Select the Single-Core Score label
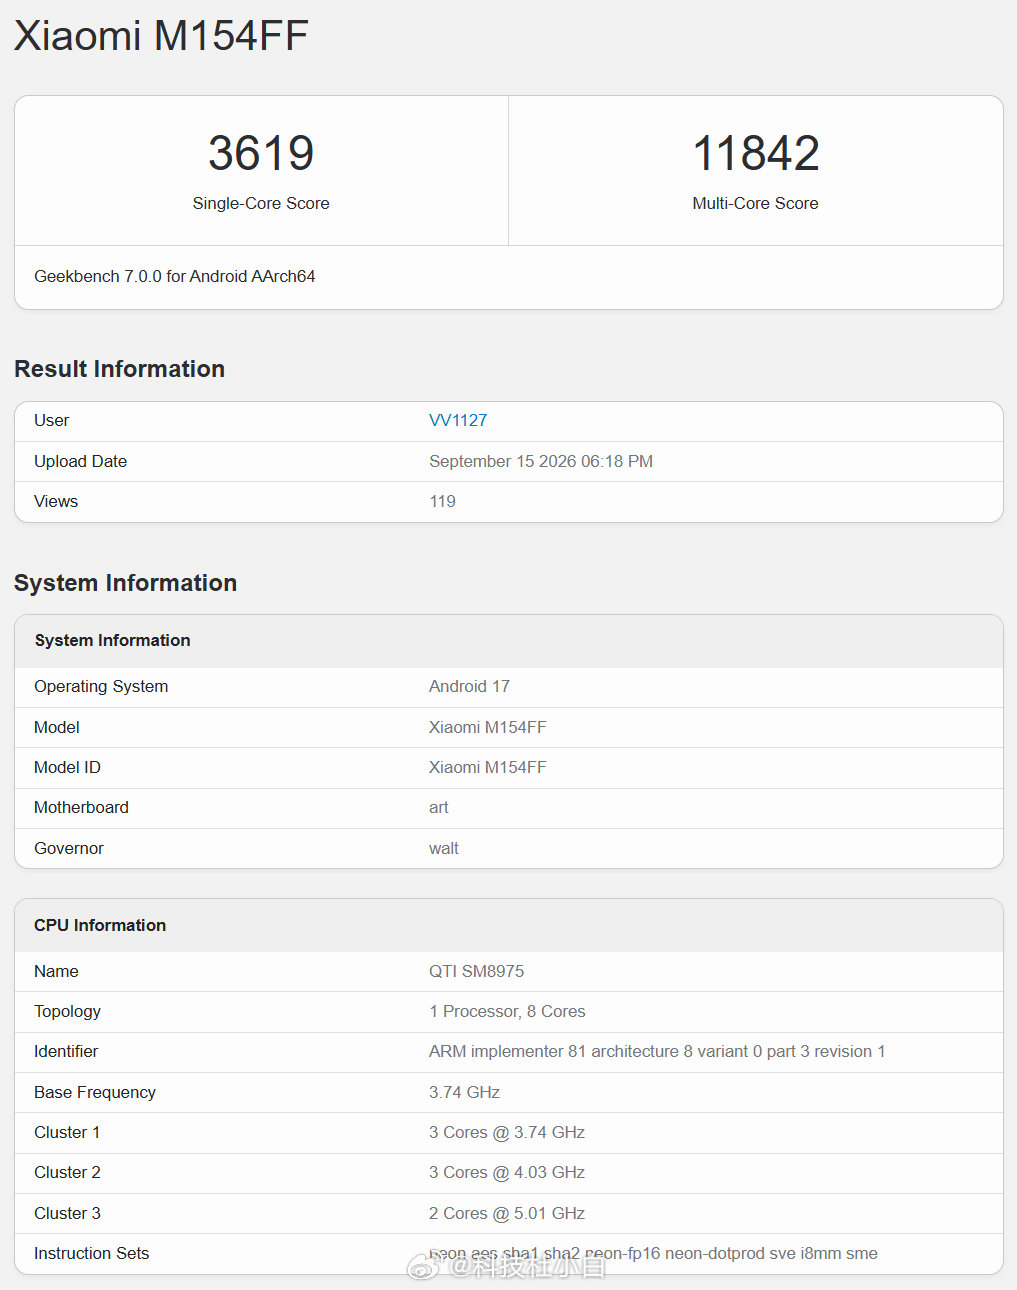The height and width of the screenshot is (1290, 1017). click(x=261, y=203)
